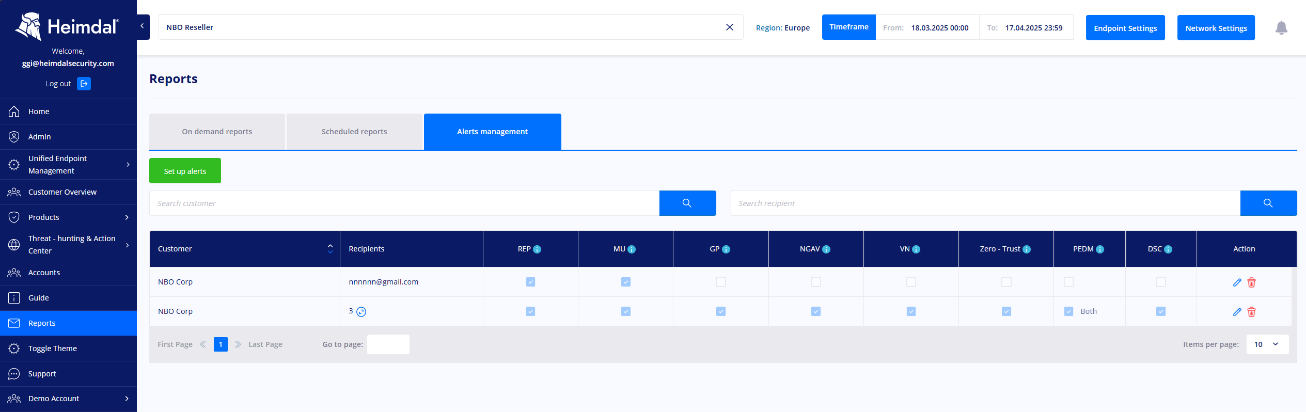1306x412 pixels.
Task: Show info for the MU column
Action: pos(632,249)
